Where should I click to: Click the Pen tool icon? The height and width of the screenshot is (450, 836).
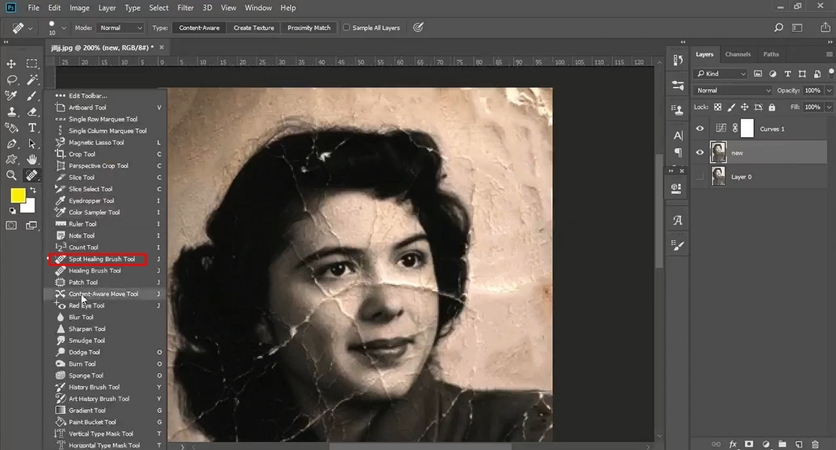12,143
